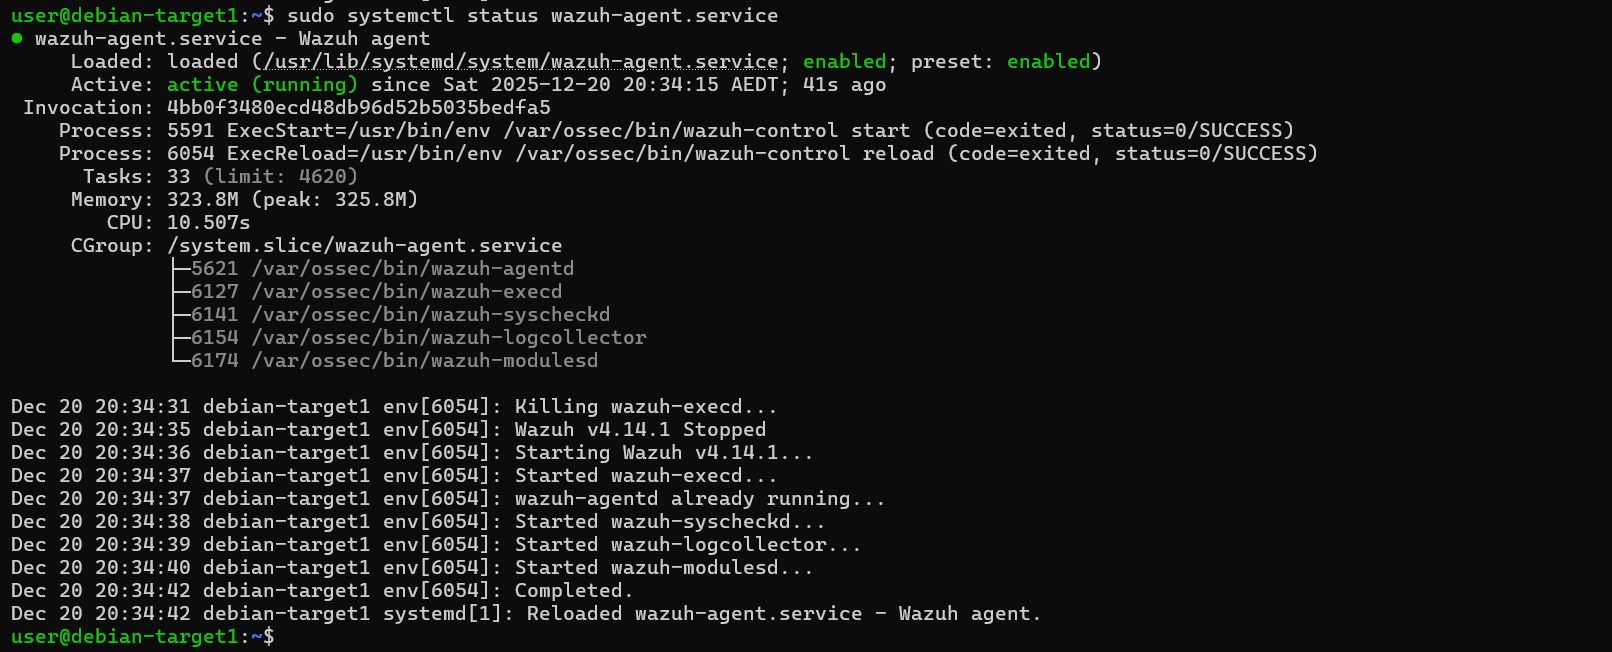Click the green "active (running)" status text
Screen dimensions: 1612x652
(262, 85)
